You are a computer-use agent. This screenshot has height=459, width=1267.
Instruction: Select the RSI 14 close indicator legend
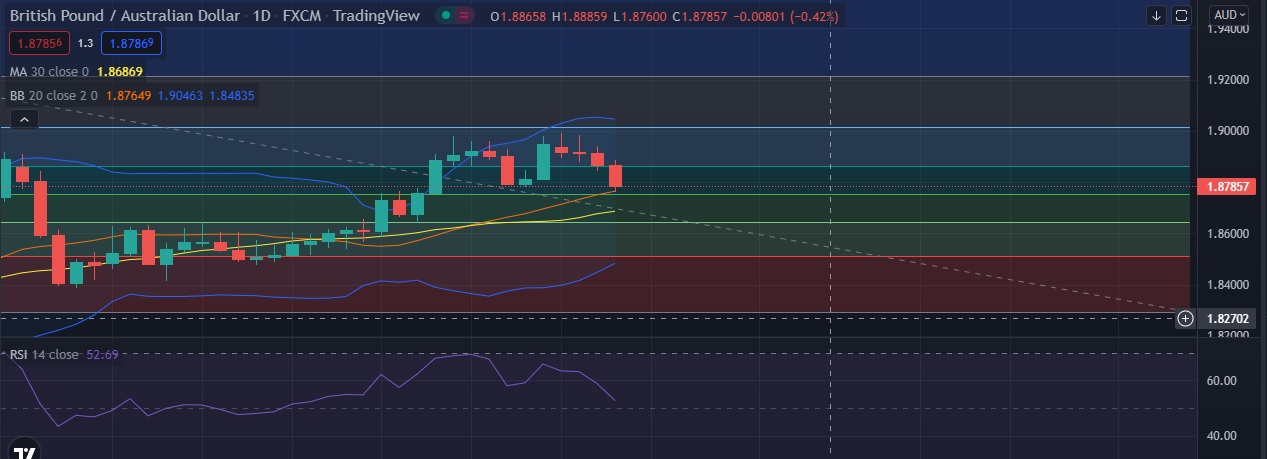click(44, 355)
